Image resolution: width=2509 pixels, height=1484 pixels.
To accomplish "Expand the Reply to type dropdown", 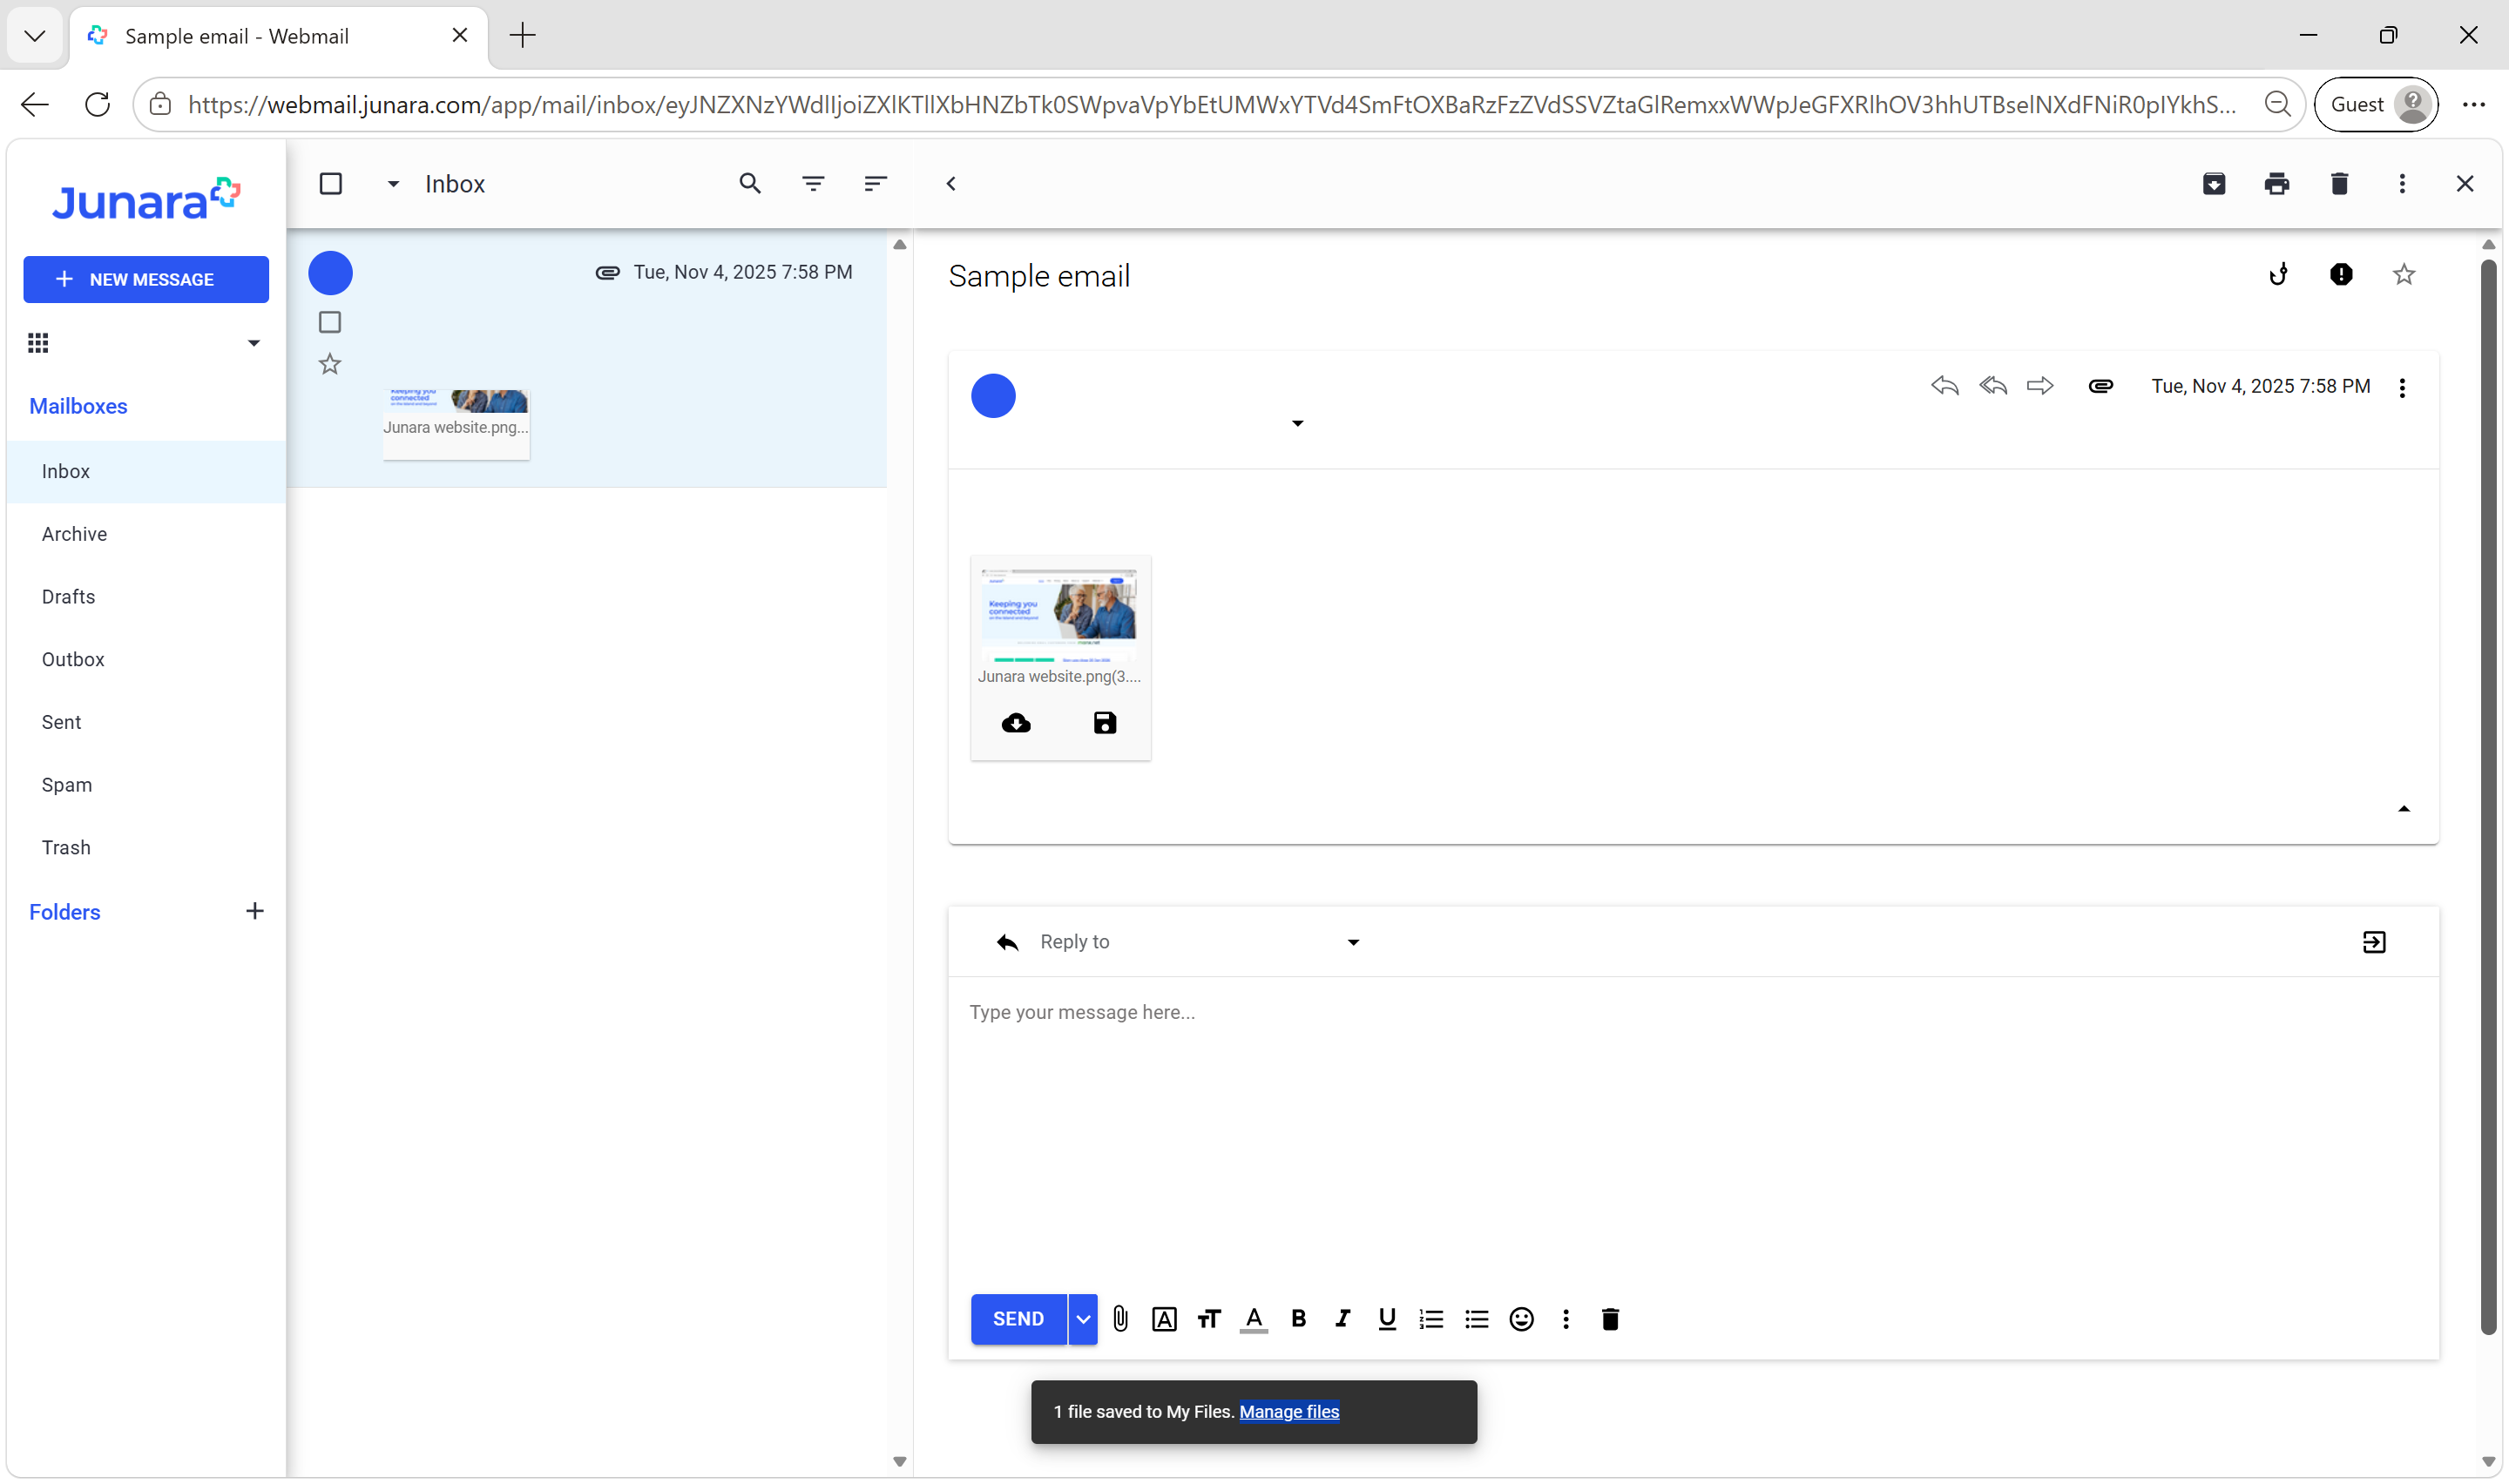I will pos(1353,942).
